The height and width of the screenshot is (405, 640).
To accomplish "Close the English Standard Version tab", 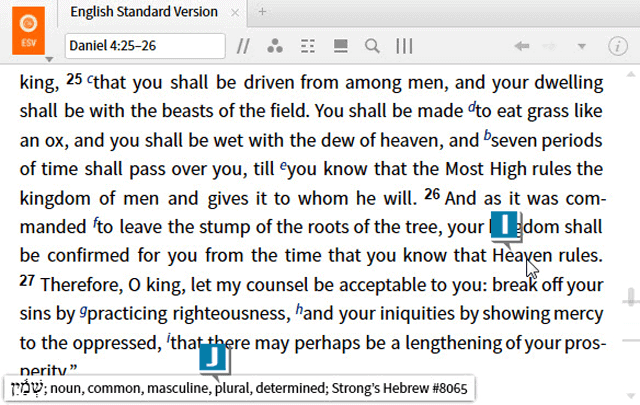I will point(237,12).
